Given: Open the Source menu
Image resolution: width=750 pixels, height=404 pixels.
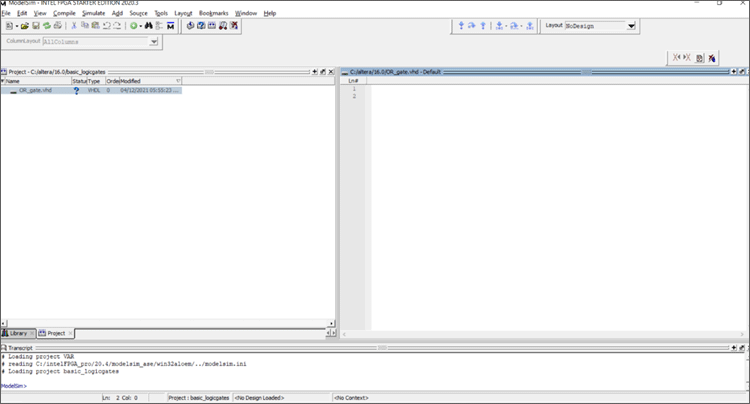Looking at the screenshot, I should click(138, 13).
